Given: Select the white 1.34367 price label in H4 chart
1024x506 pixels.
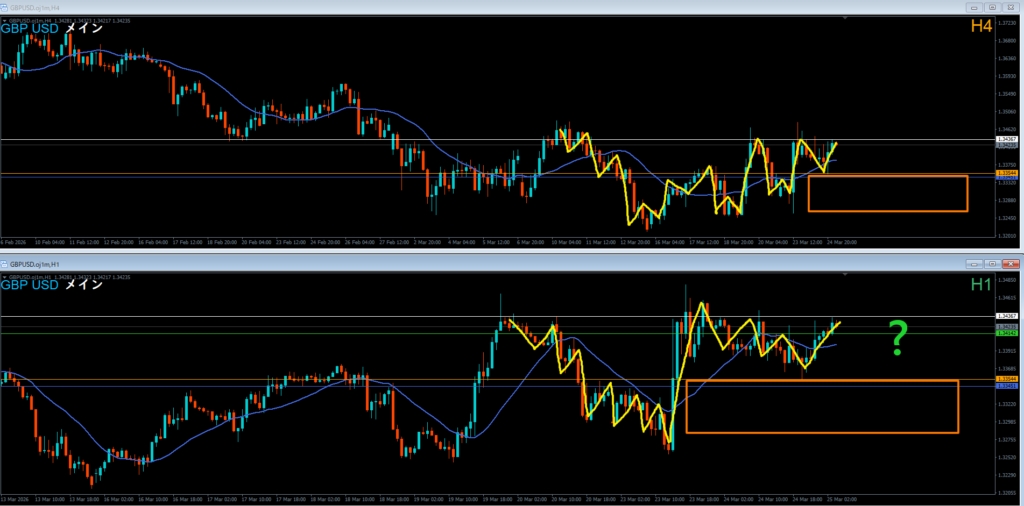Looking at the screenshot, I should 1005,140.
